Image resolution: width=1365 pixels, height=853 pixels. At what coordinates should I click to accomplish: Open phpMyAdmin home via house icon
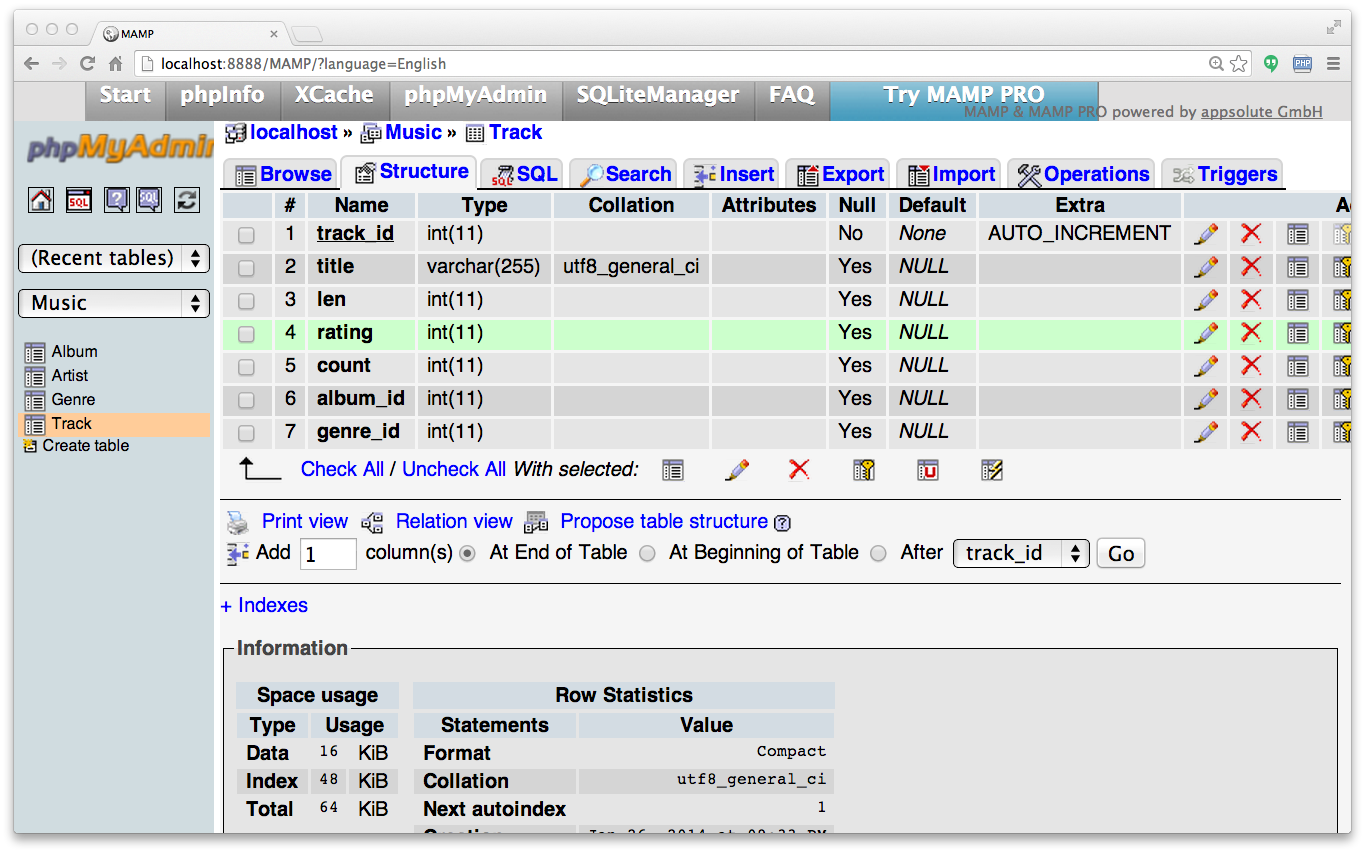41,200
